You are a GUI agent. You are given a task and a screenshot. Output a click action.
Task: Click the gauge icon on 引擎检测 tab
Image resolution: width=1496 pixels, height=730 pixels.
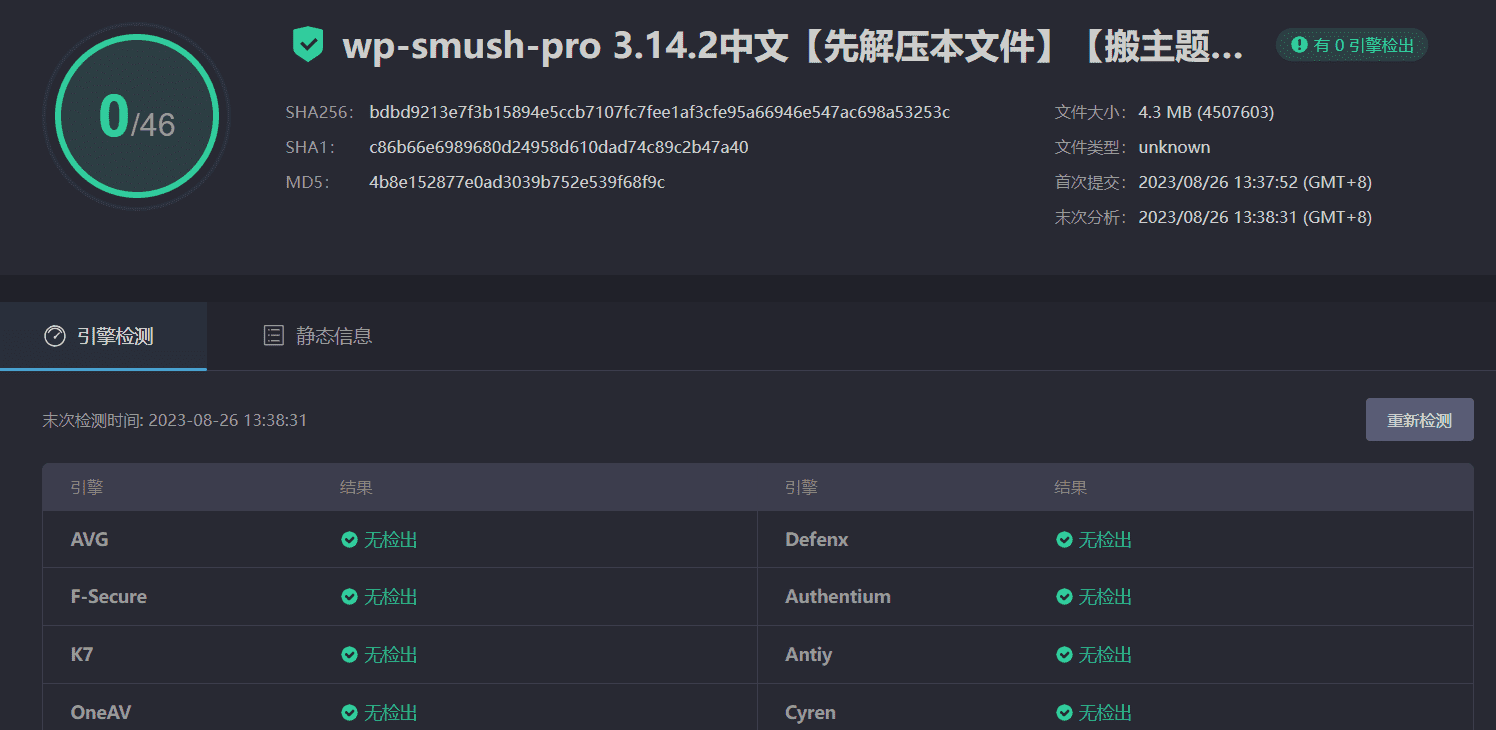(x=55, y=336)
